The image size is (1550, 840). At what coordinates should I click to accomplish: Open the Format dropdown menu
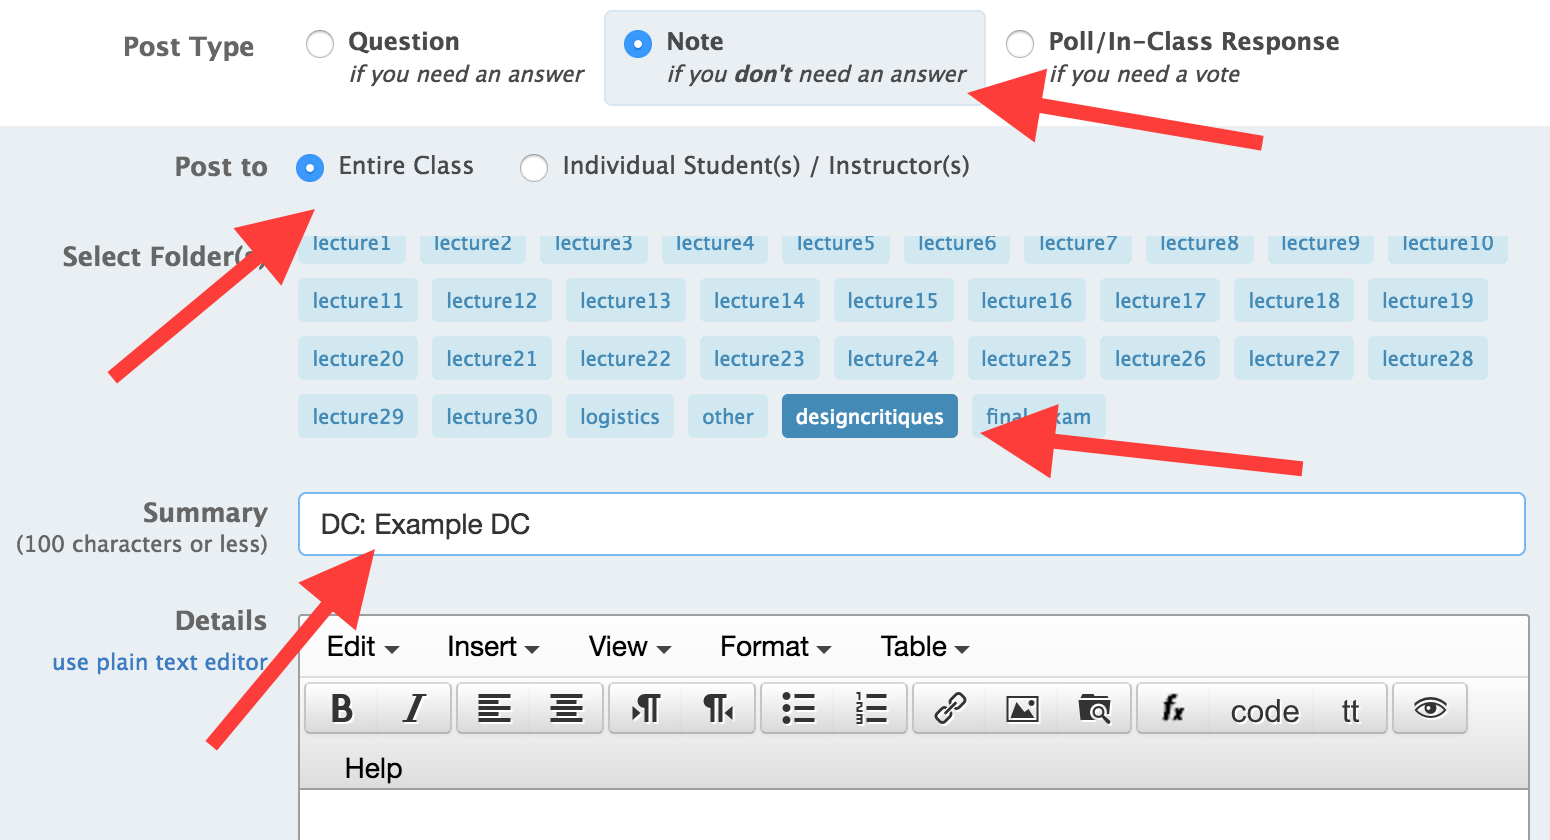[775, 647]
